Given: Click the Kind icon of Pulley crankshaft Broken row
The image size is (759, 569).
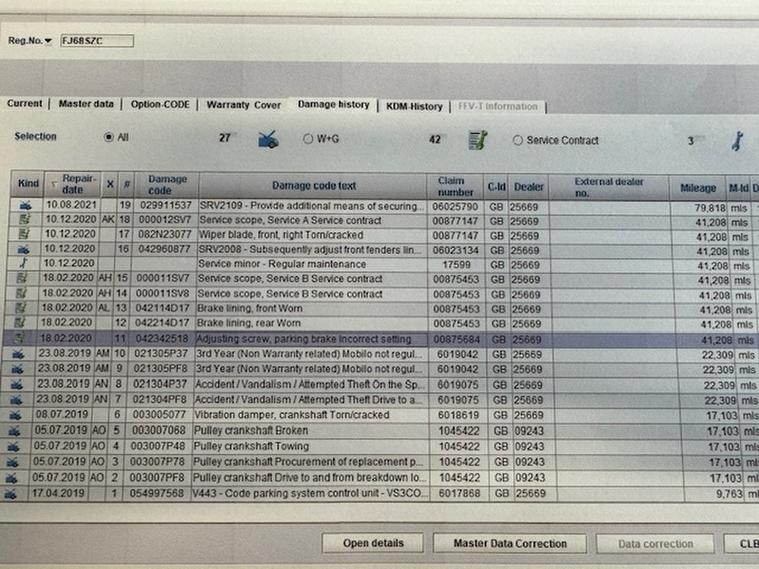Looking at the screenshot, I should pos(26,430).
